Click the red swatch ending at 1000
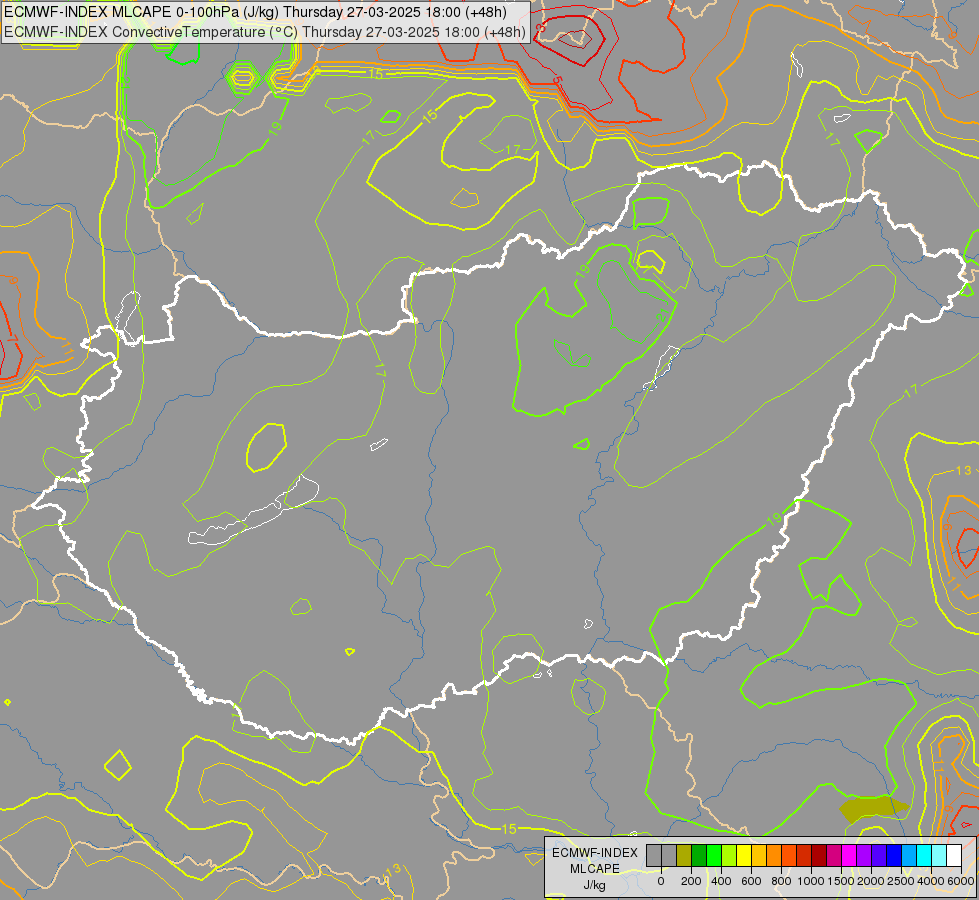This screenshot has height=900, width=979. [804, 855]
